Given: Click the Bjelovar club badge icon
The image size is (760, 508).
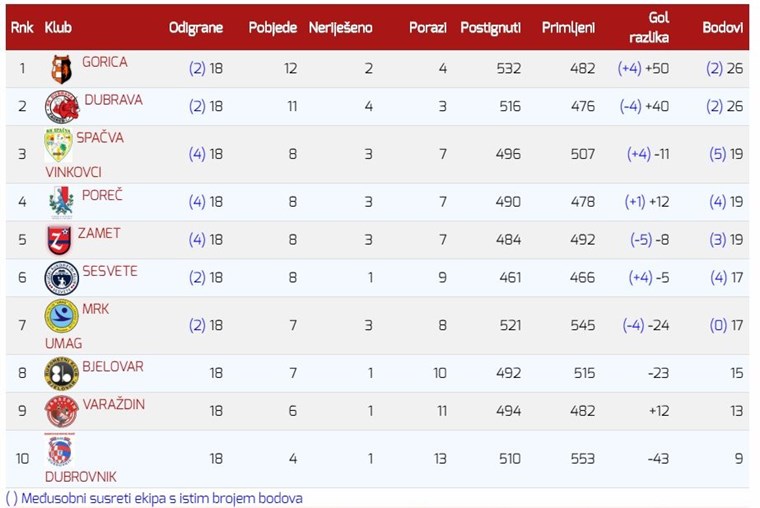Looking at the screenshot, I should [x=61, y=374].
